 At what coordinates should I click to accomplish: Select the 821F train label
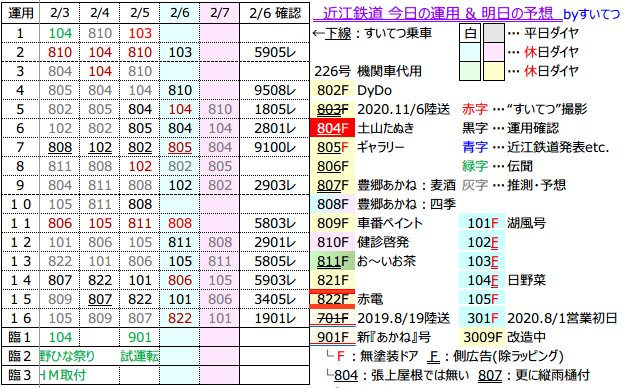coord(333,280)
